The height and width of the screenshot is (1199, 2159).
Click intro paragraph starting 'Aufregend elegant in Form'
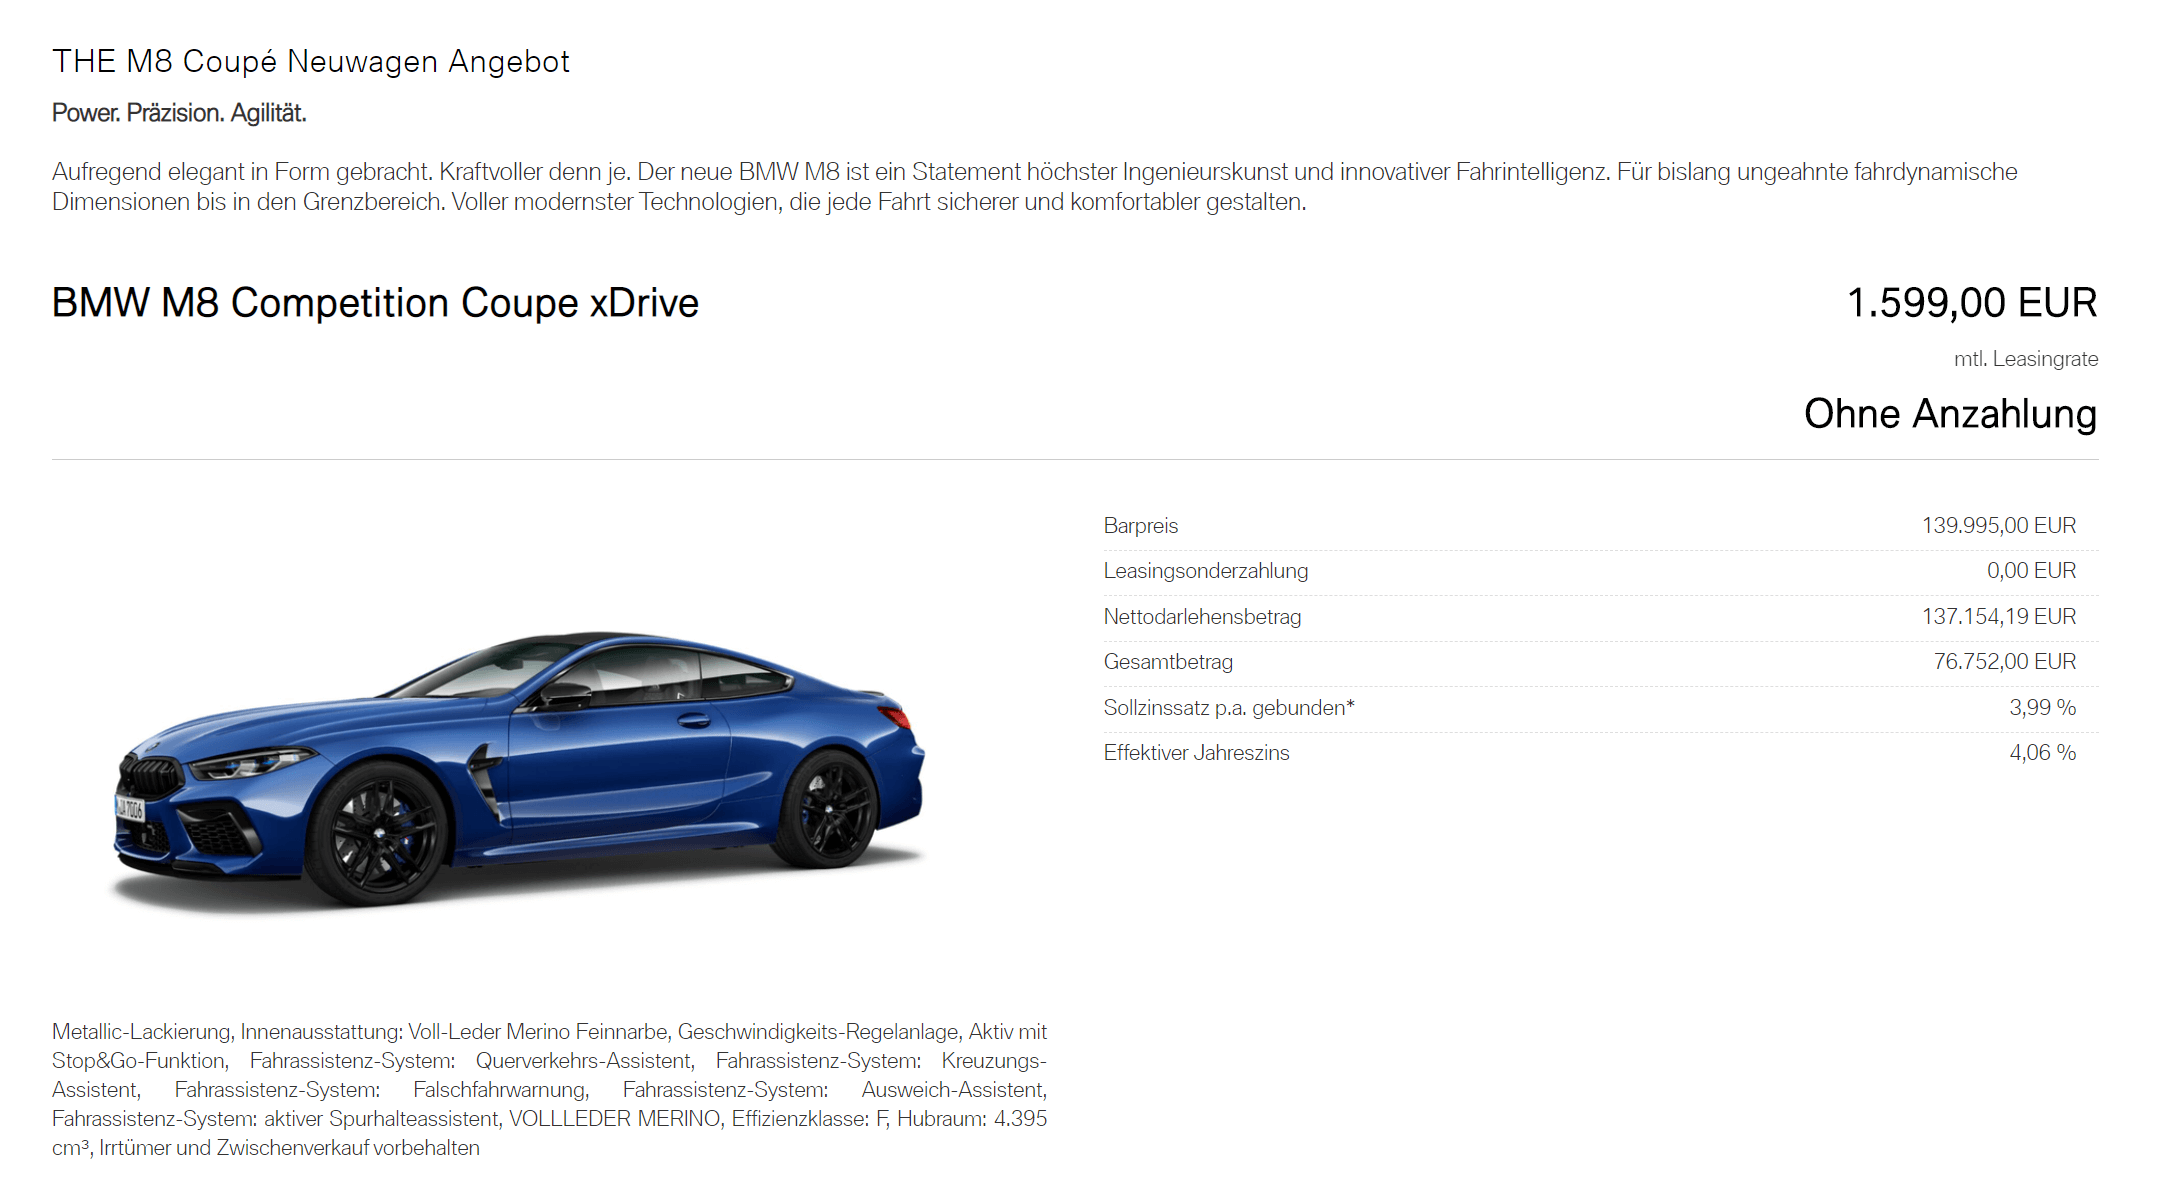click(x=1035, y=187)
